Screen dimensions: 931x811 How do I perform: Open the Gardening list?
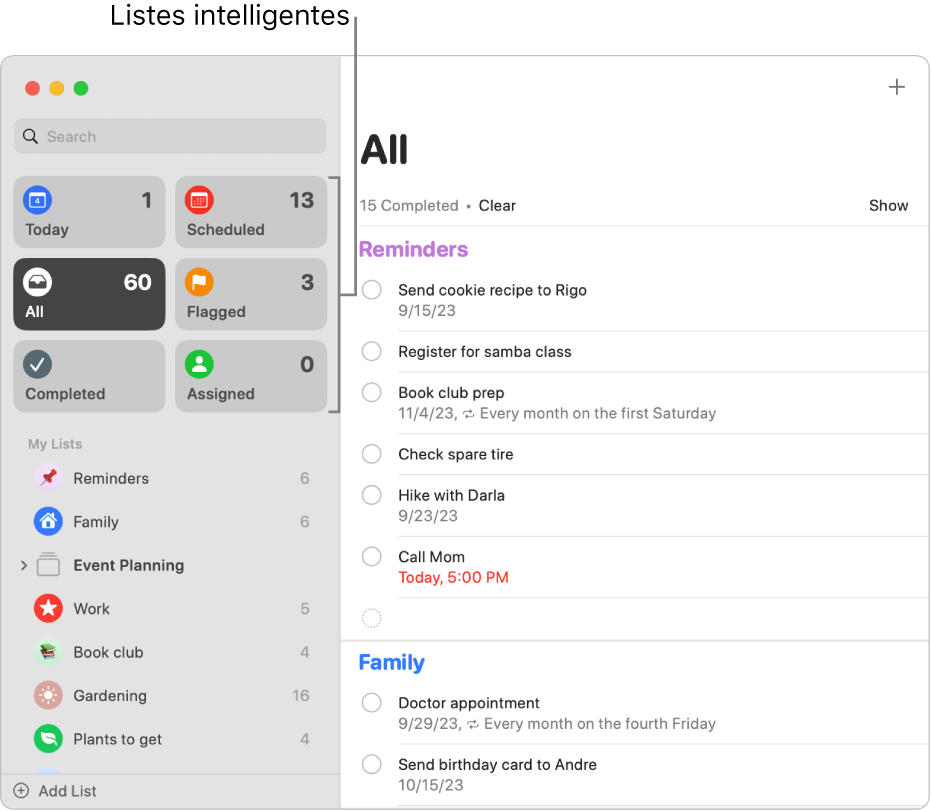110,696
